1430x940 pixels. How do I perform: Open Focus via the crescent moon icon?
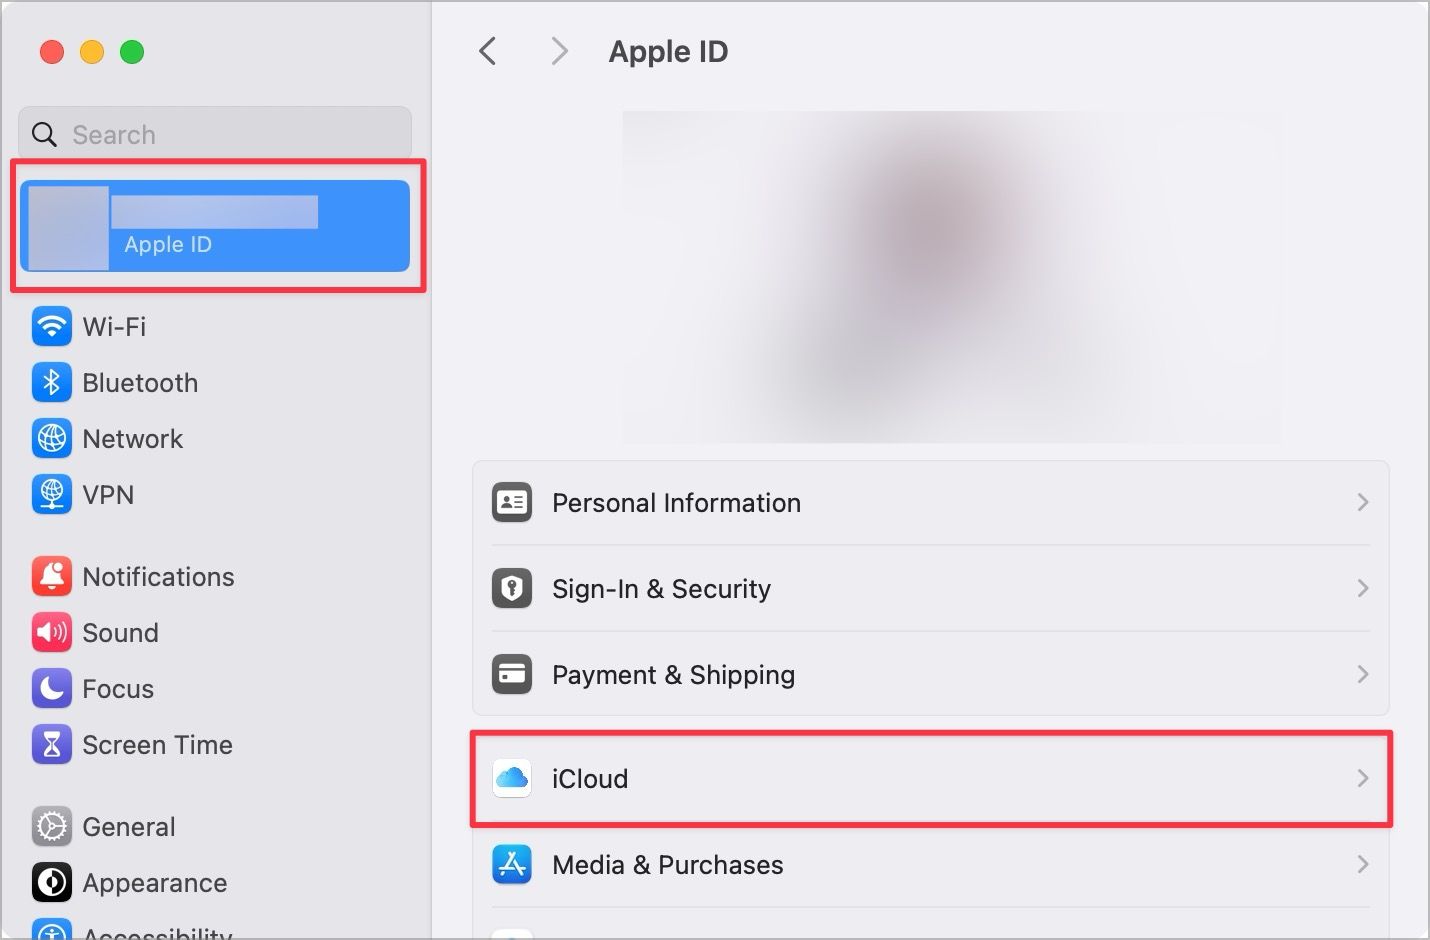point(51,688)
